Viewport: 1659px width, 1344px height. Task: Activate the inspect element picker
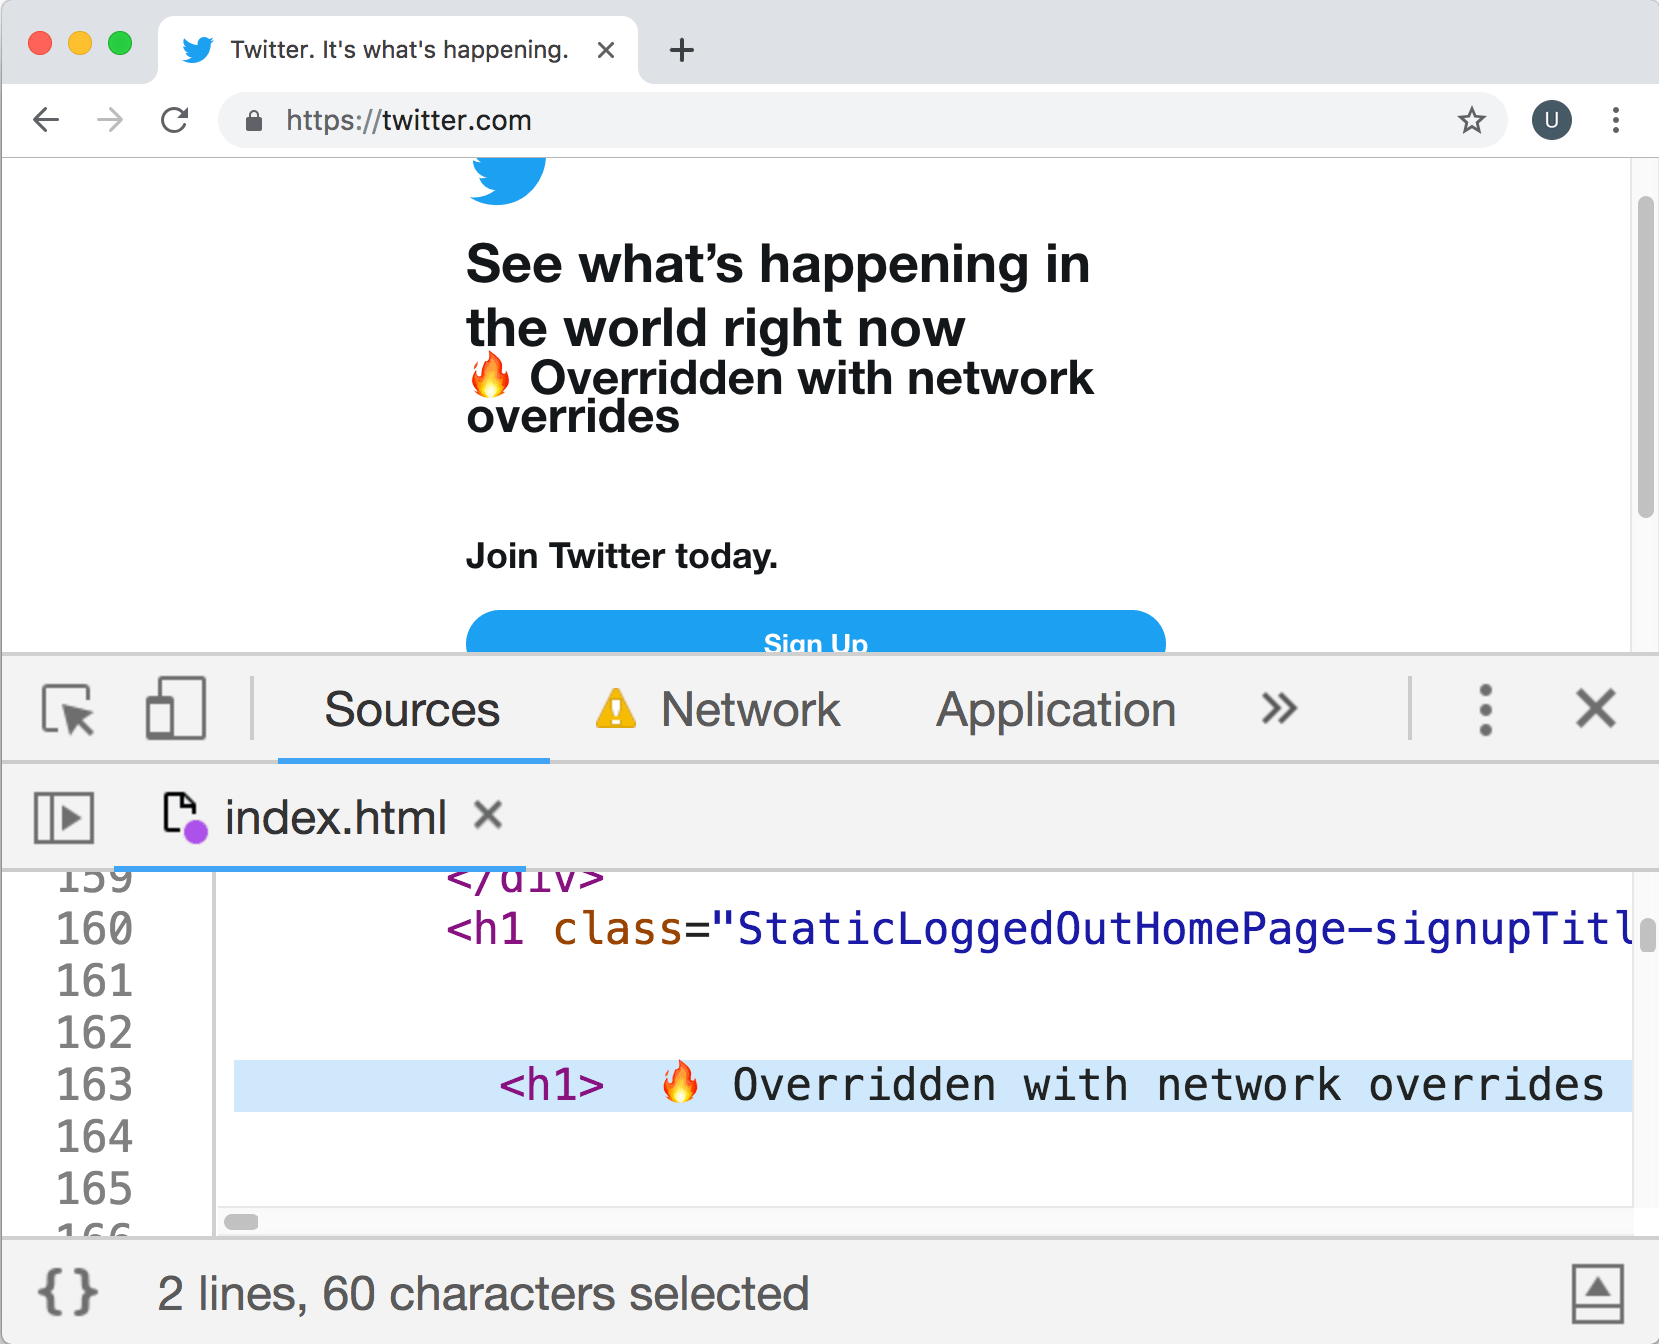pyautogui.click(x=68, y=709)
